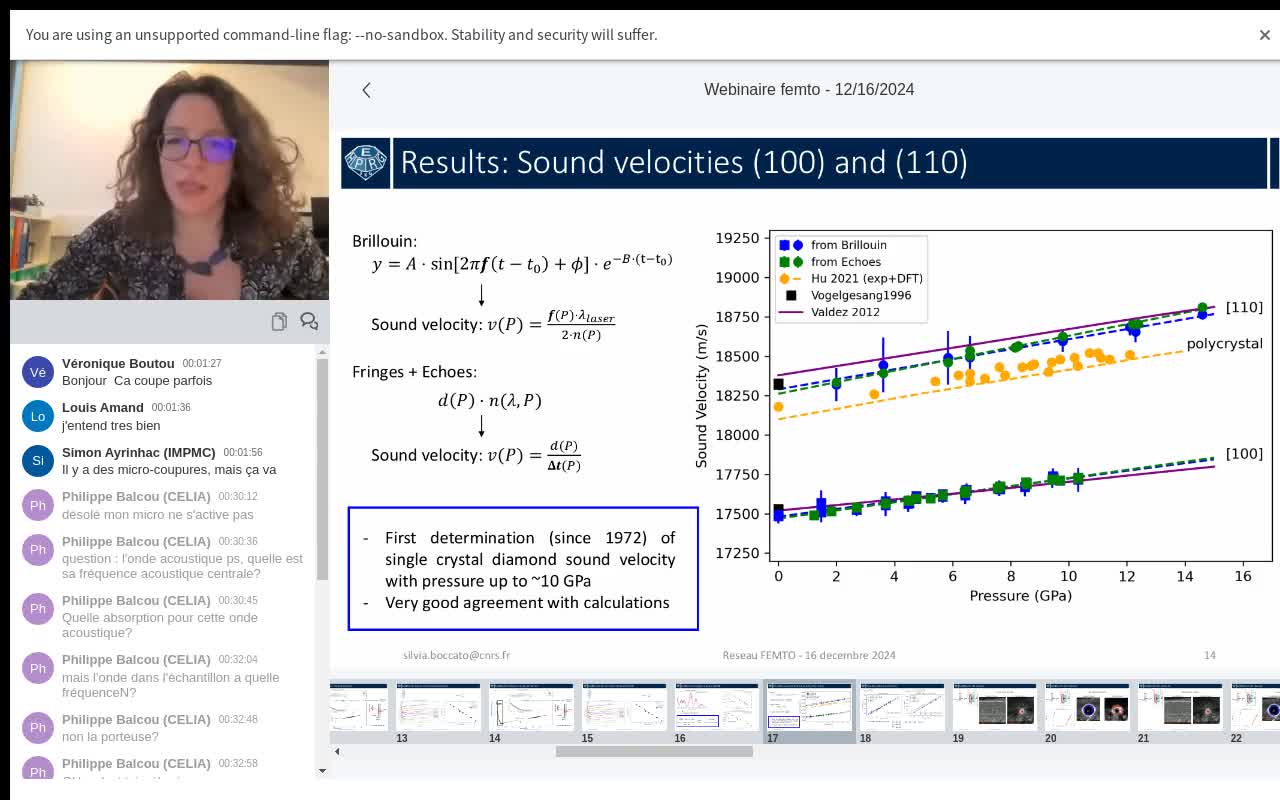The height and width of the screenshot is (800, 1280).
Task: Click Philippe Balcou's message about acoustic absorption
Action: pos(160,625)
